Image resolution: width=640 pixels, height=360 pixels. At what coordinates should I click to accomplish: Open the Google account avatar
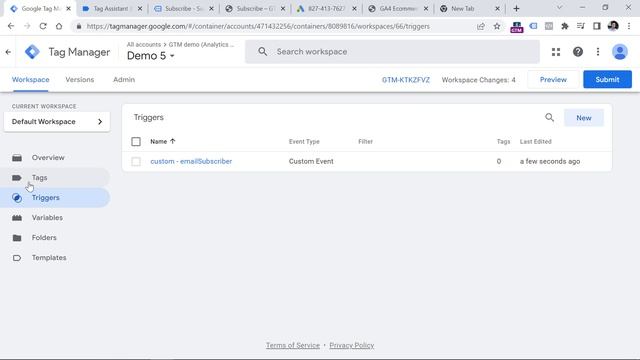(x=620, y=52)
